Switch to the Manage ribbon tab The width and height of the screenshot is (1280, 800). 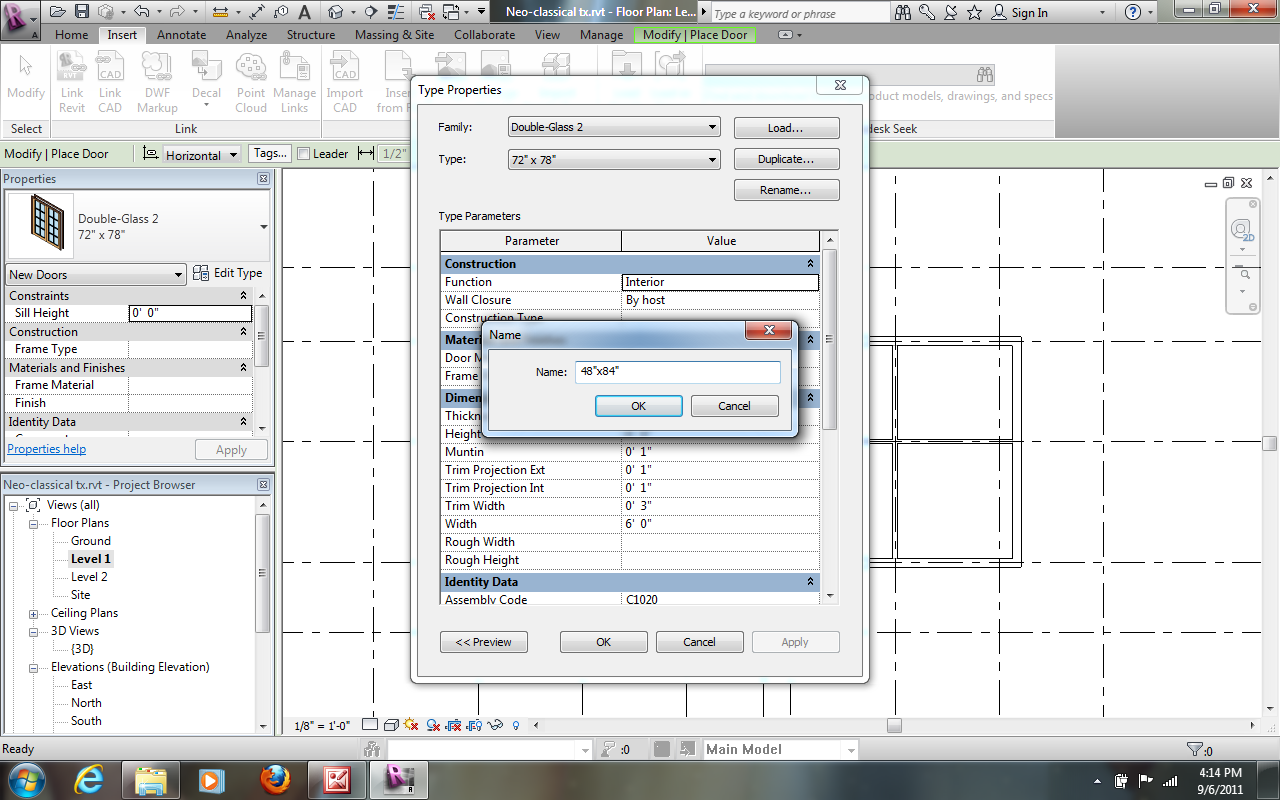click(601, 34)
